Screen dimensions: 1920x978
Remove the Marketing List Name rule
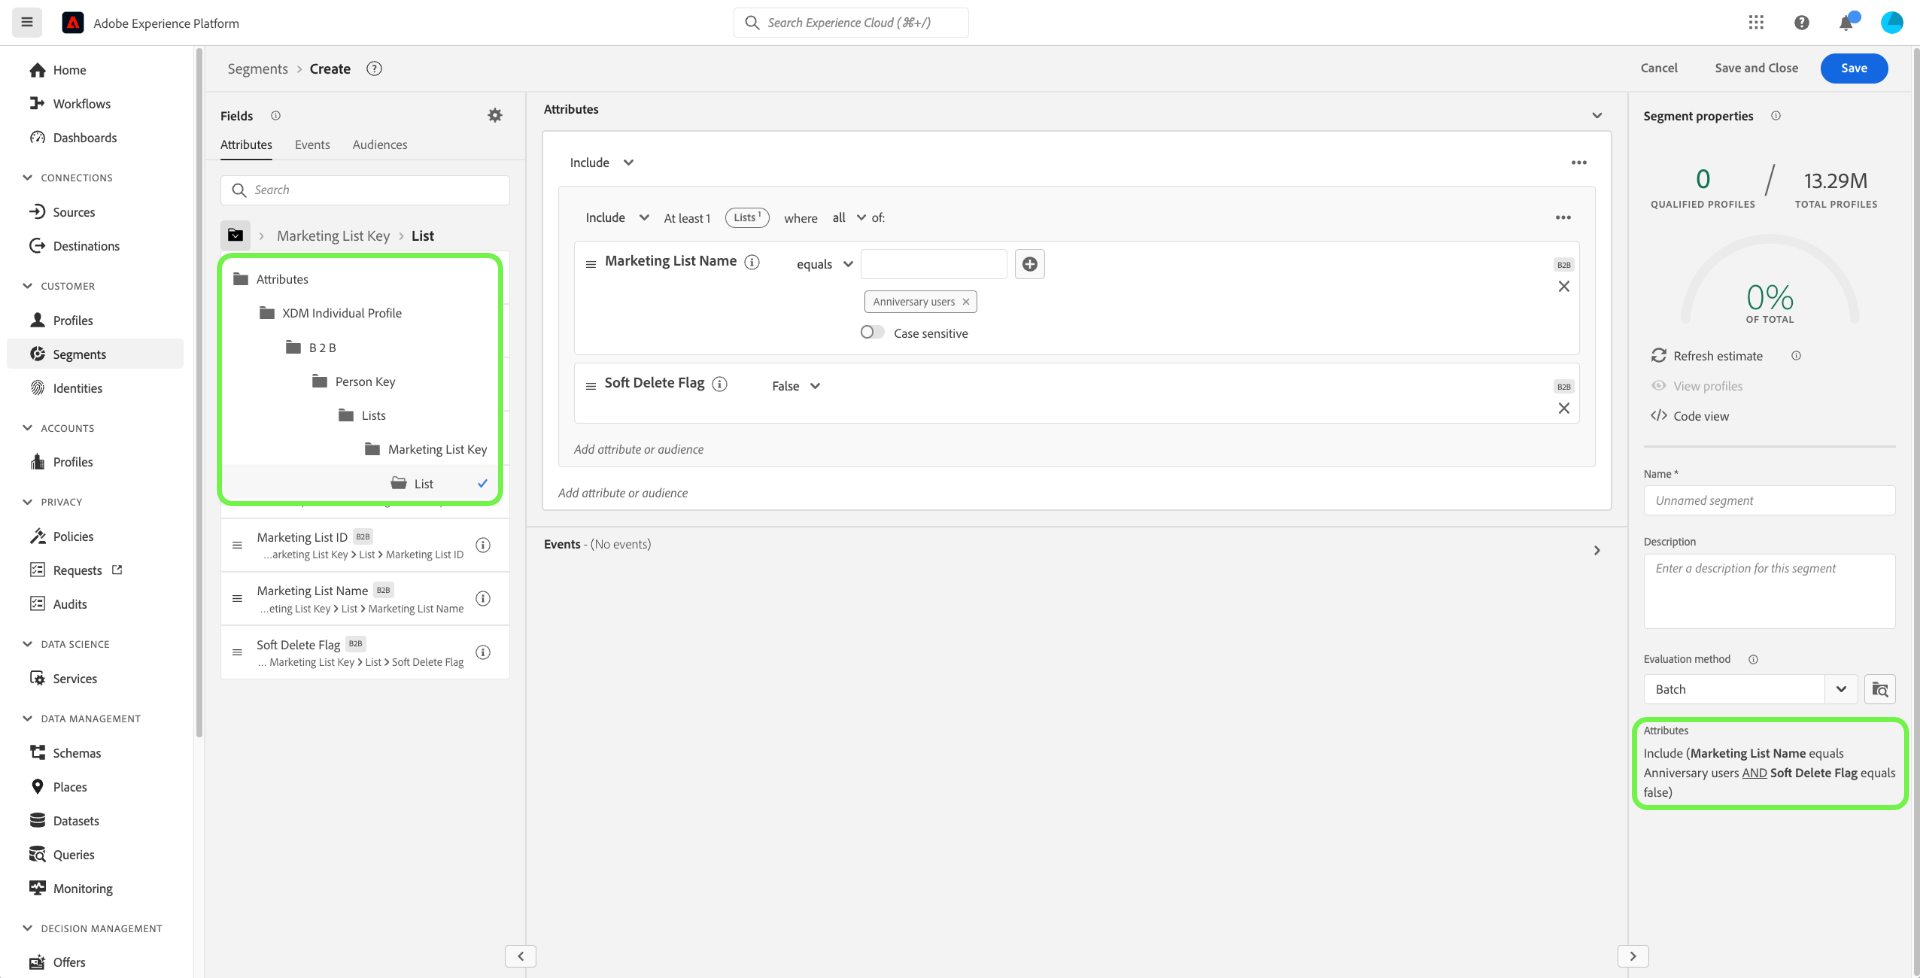[x=1564, y=286]
